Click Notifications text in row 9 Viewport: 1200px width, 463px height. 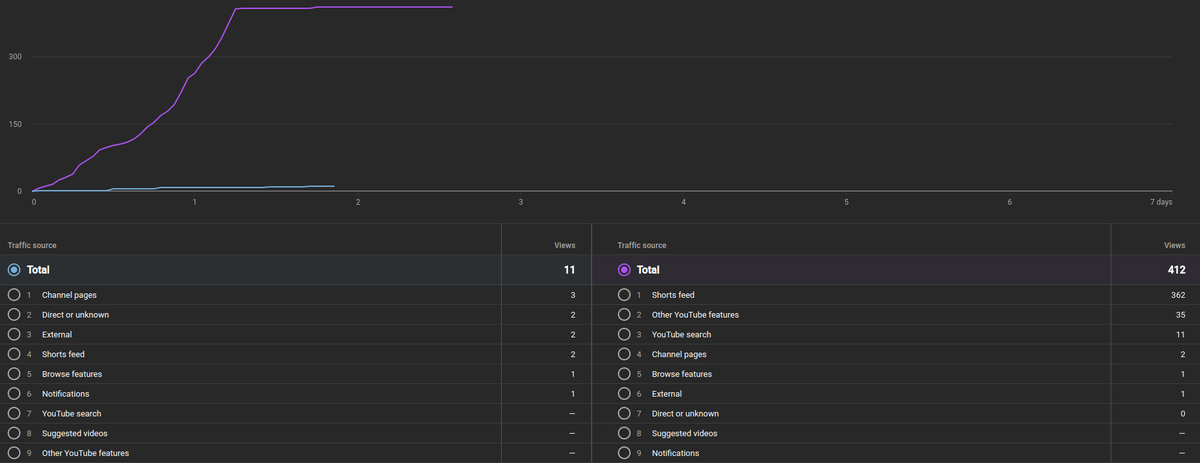pos(676,453)
